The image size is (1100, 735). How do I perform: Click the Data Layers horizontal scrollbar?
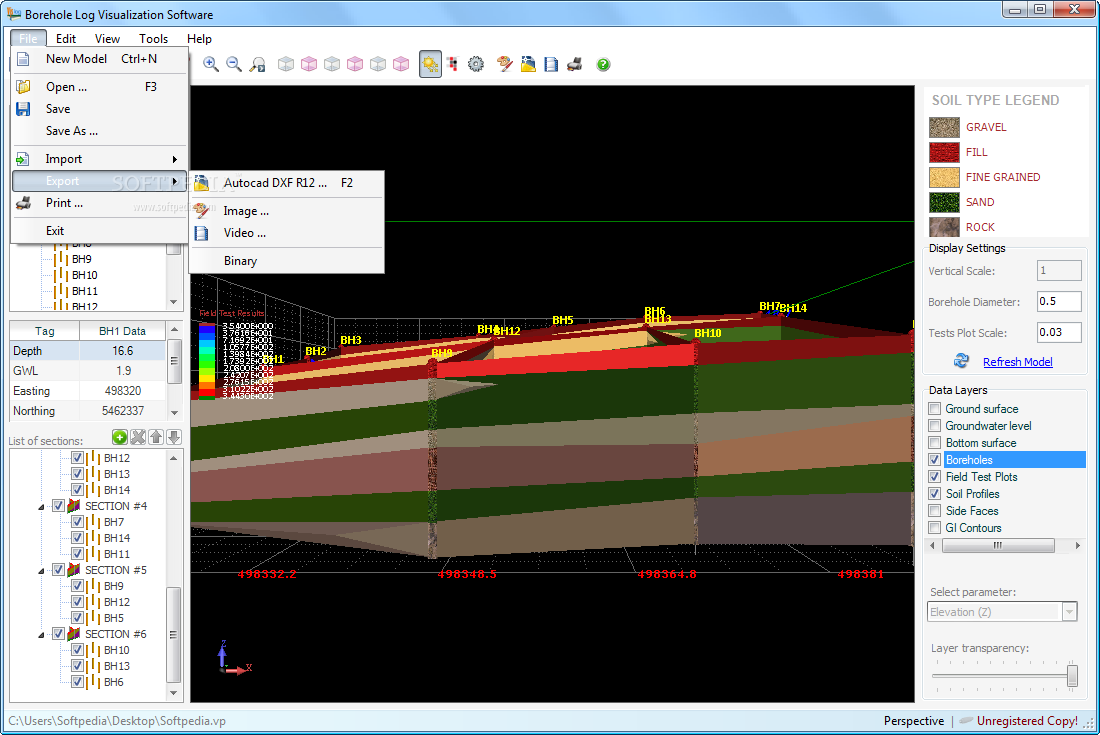(1005, 546)
